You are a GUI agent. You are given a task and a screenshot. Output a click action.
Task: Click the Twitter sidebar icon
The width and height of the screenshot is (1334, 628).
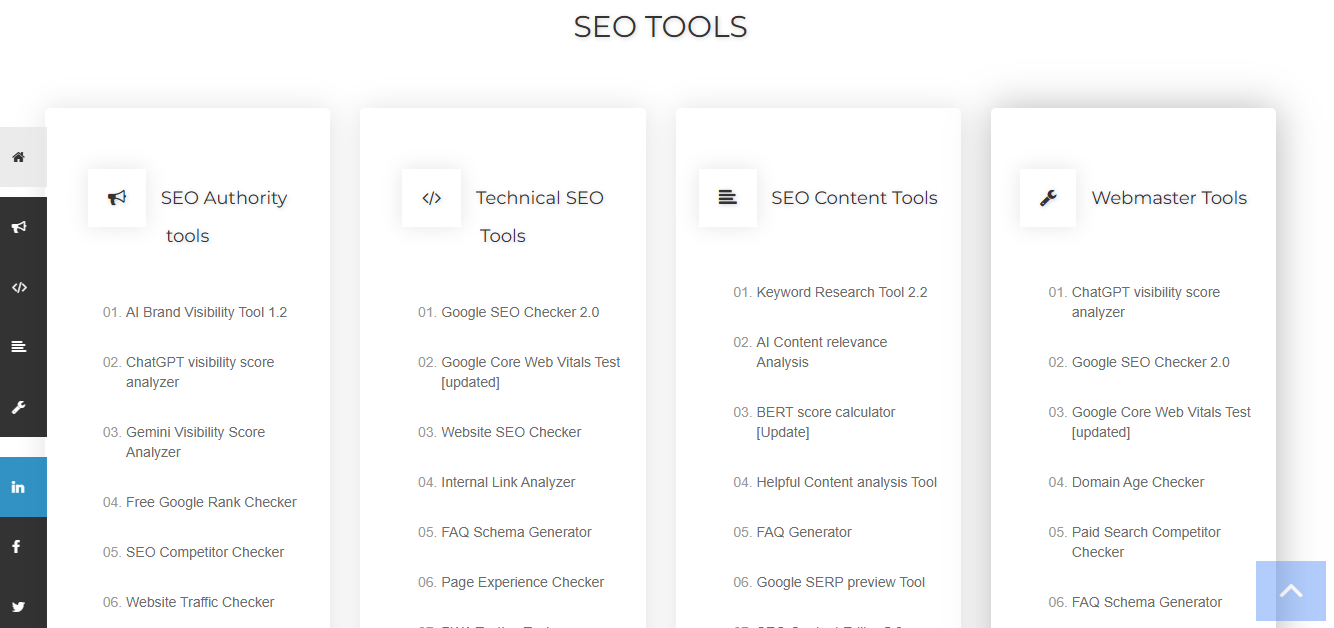pos(19,606)
